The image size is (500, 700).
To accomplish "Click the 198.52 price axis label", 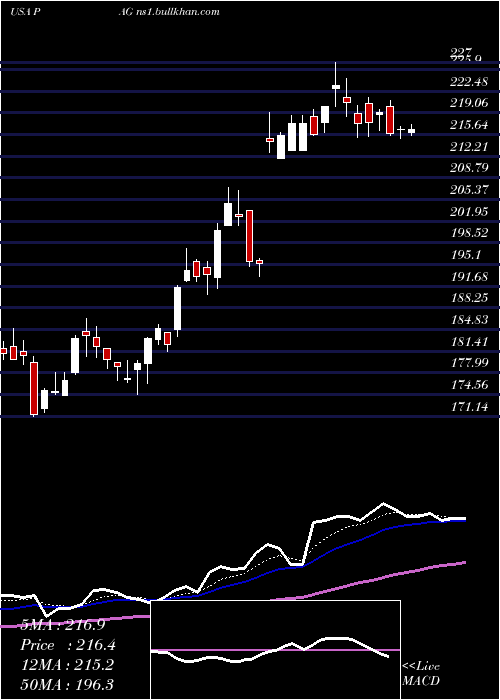I will [x=469, y=233].
